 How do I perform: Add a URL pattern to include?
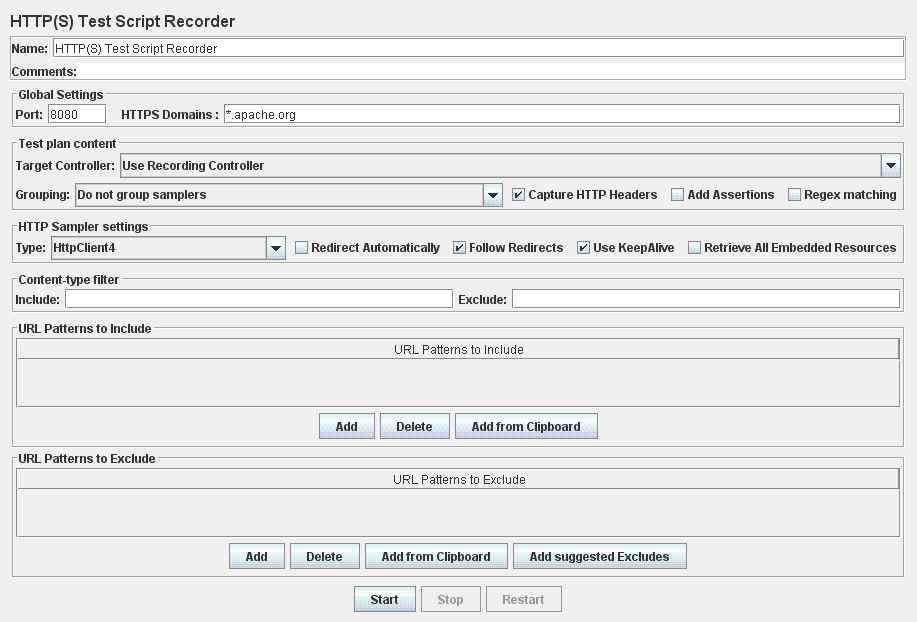(346, 426)
